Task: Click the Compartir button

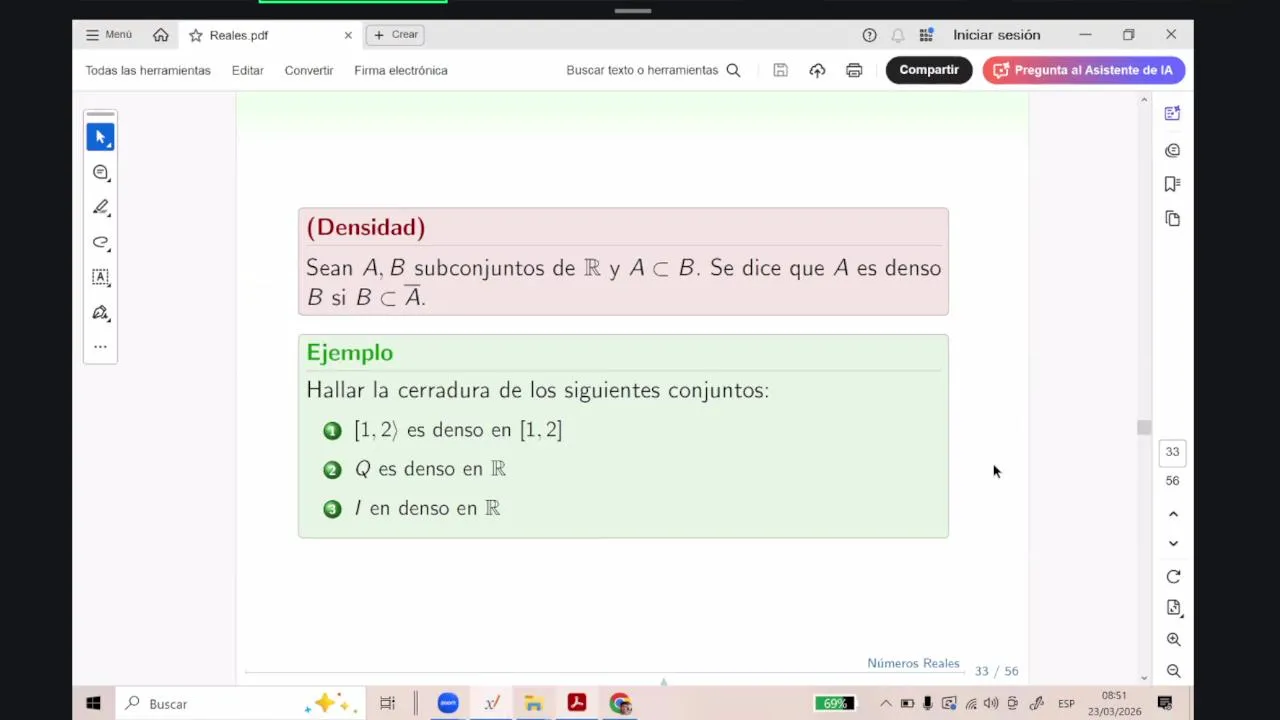Action: pos(929,70)
